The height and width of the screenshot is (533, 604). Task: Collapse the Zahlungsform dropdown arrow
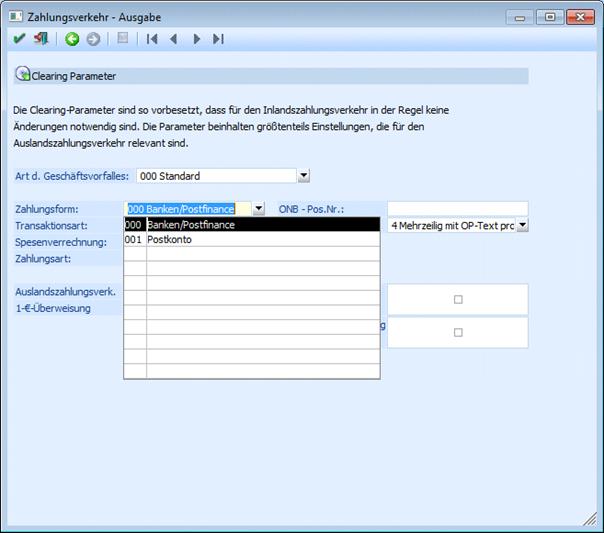(258, 209)
